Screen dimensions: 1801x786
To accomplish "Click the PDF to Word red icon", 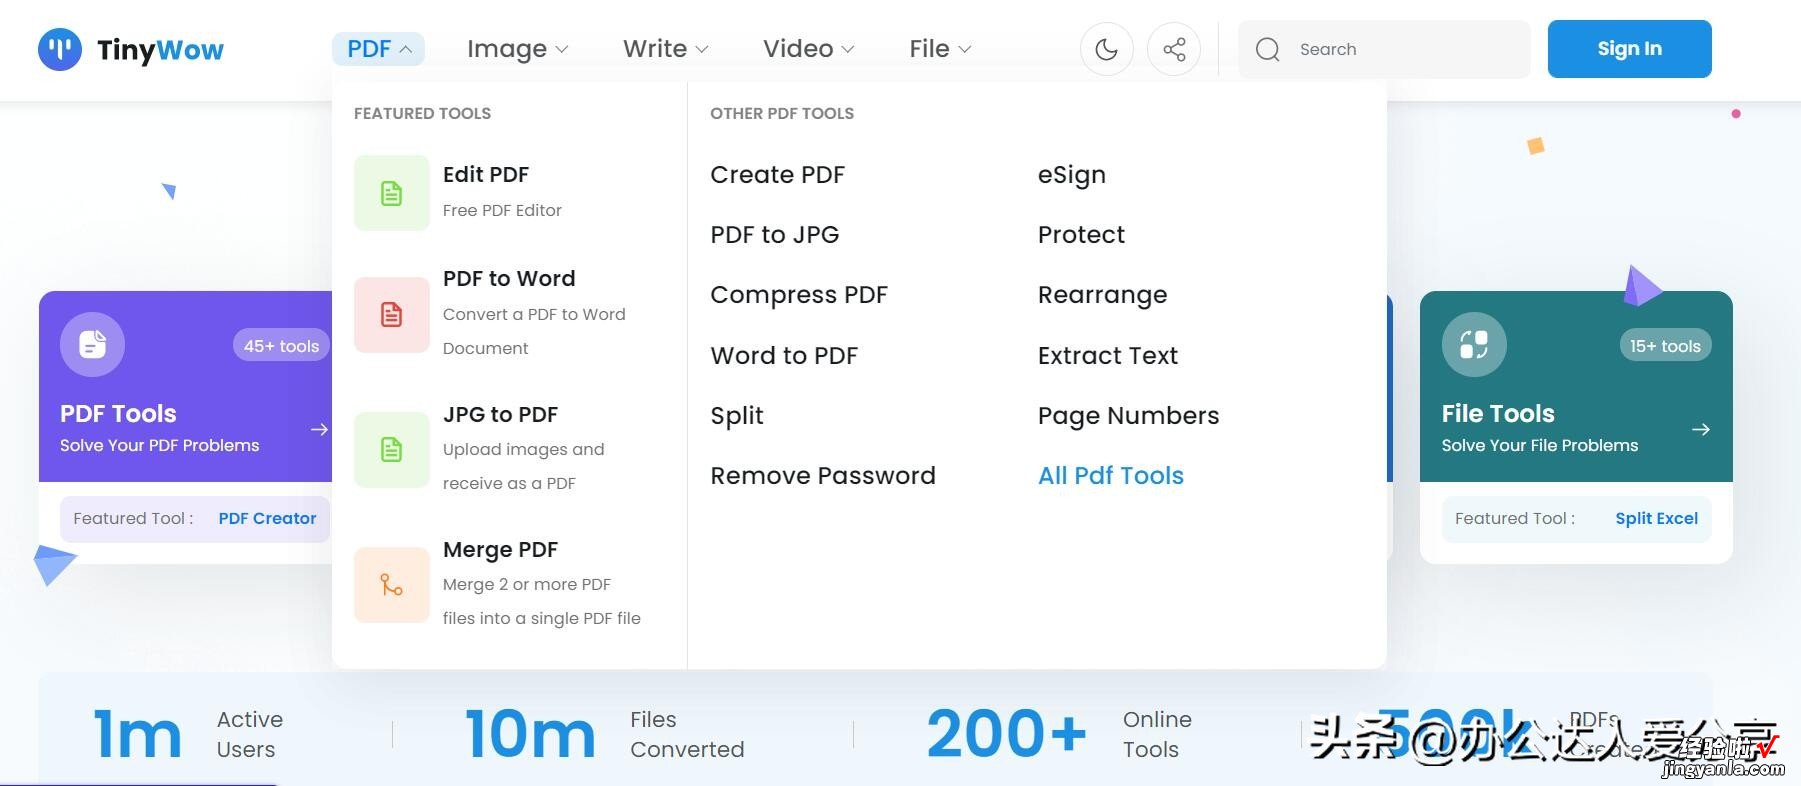I will coord(392,315).
